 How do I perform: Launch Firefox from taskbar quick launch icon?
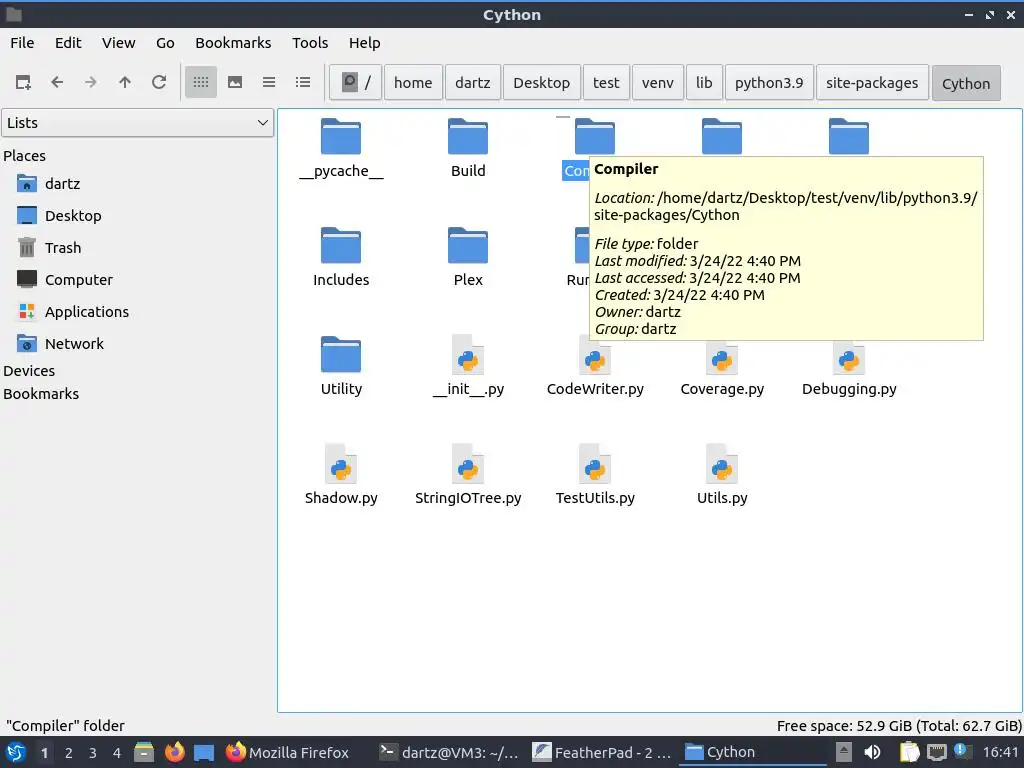coord(174,752)
